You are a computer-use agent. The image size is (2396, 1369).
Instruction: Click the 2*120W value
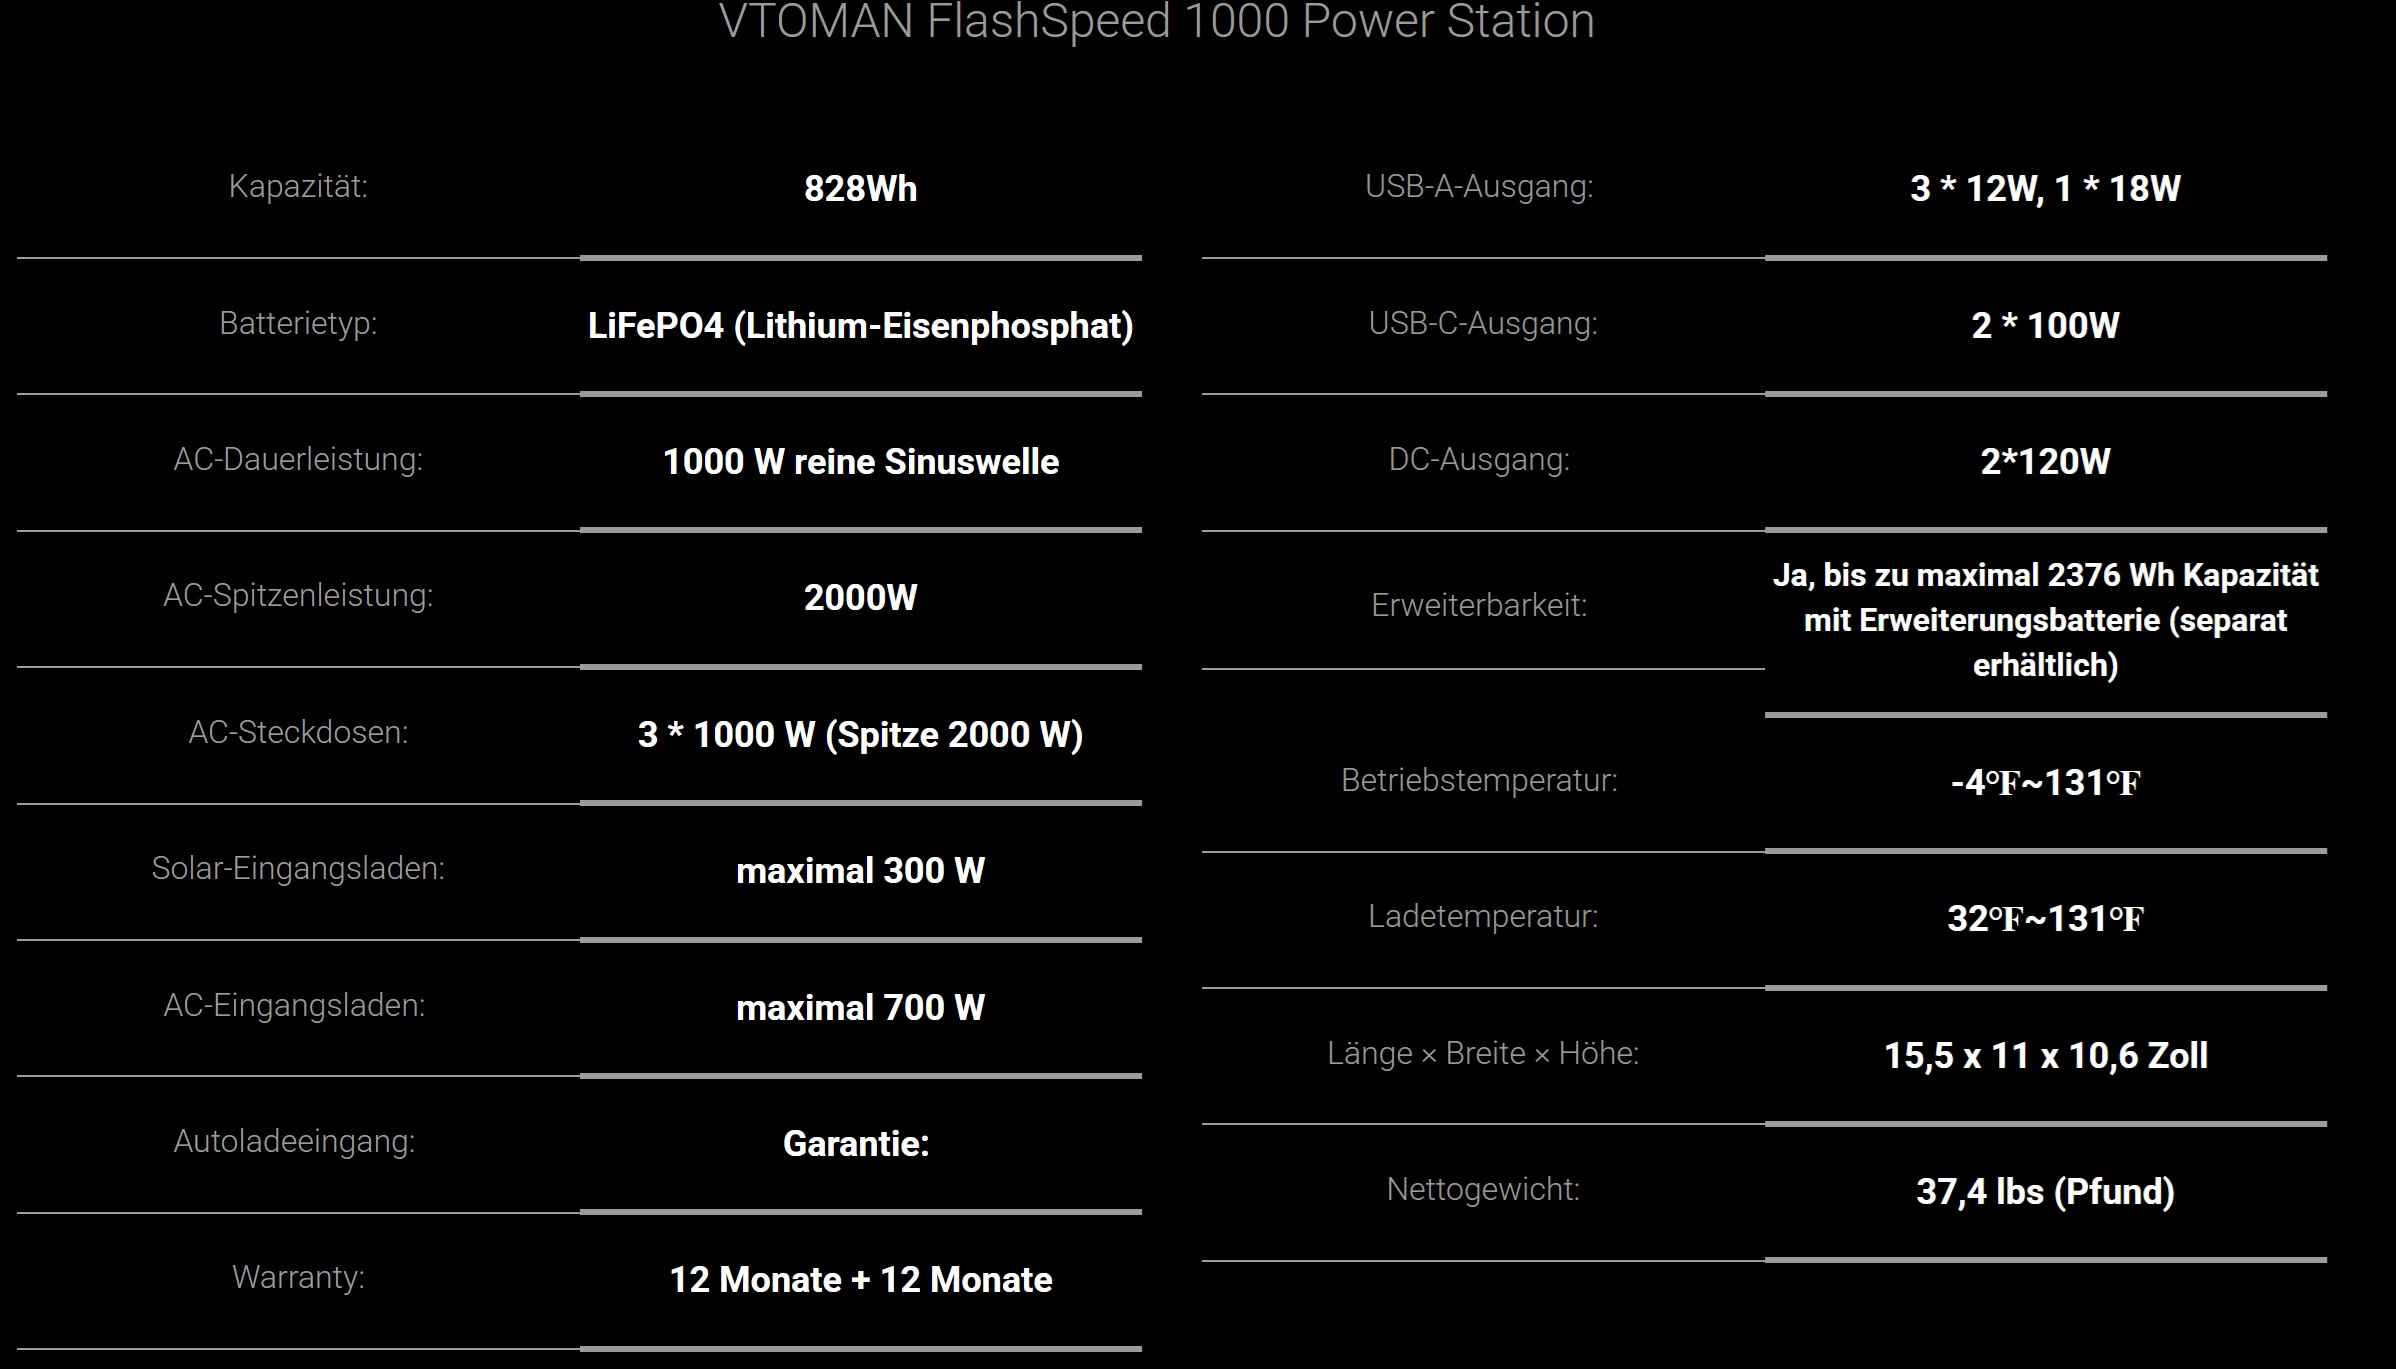pos(2045,462)
